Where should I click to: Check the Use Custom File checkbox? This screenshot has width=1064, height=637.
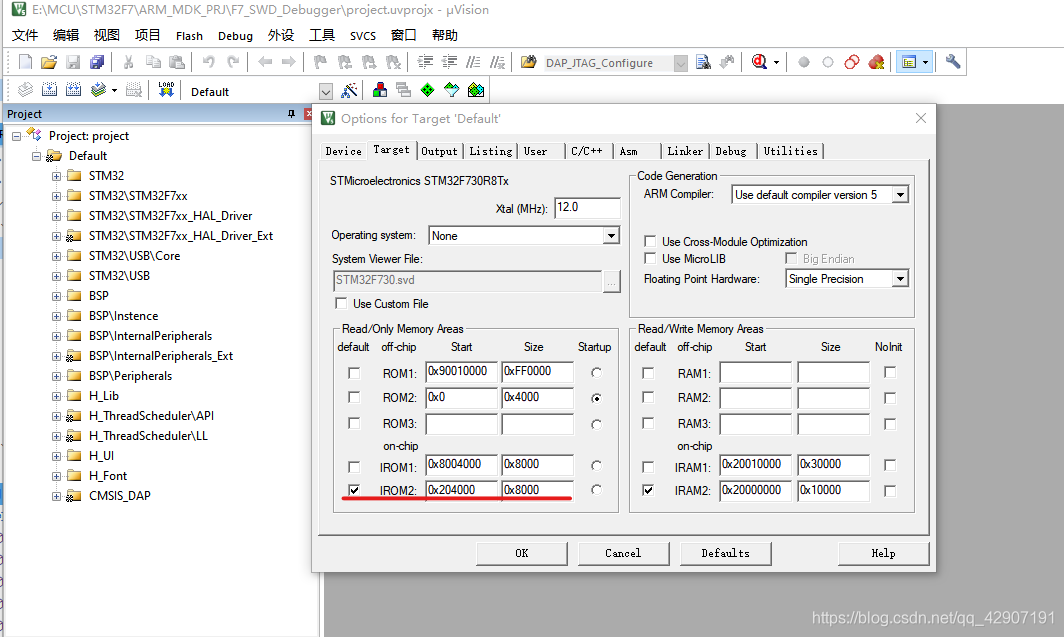point(341,303)
